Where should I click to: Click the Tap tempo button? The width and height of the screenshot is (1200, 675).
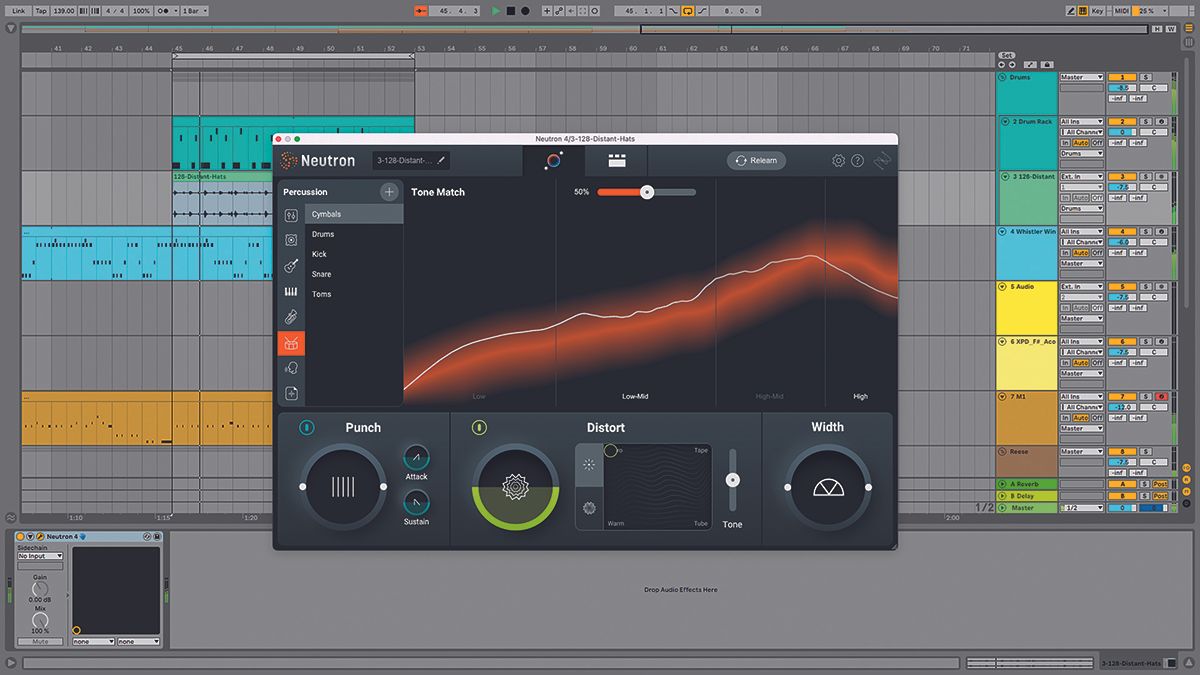tap(39, 11)
